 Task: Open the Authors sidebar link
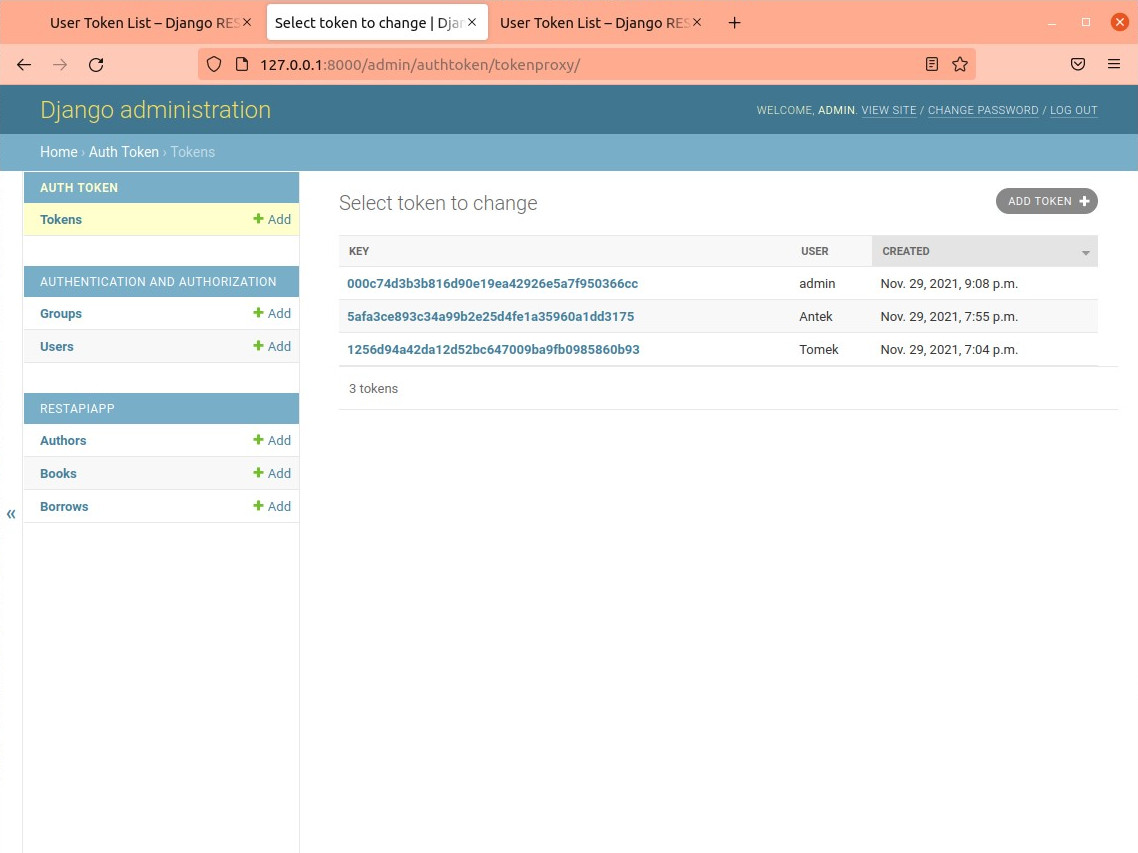[x=63, y=441]
